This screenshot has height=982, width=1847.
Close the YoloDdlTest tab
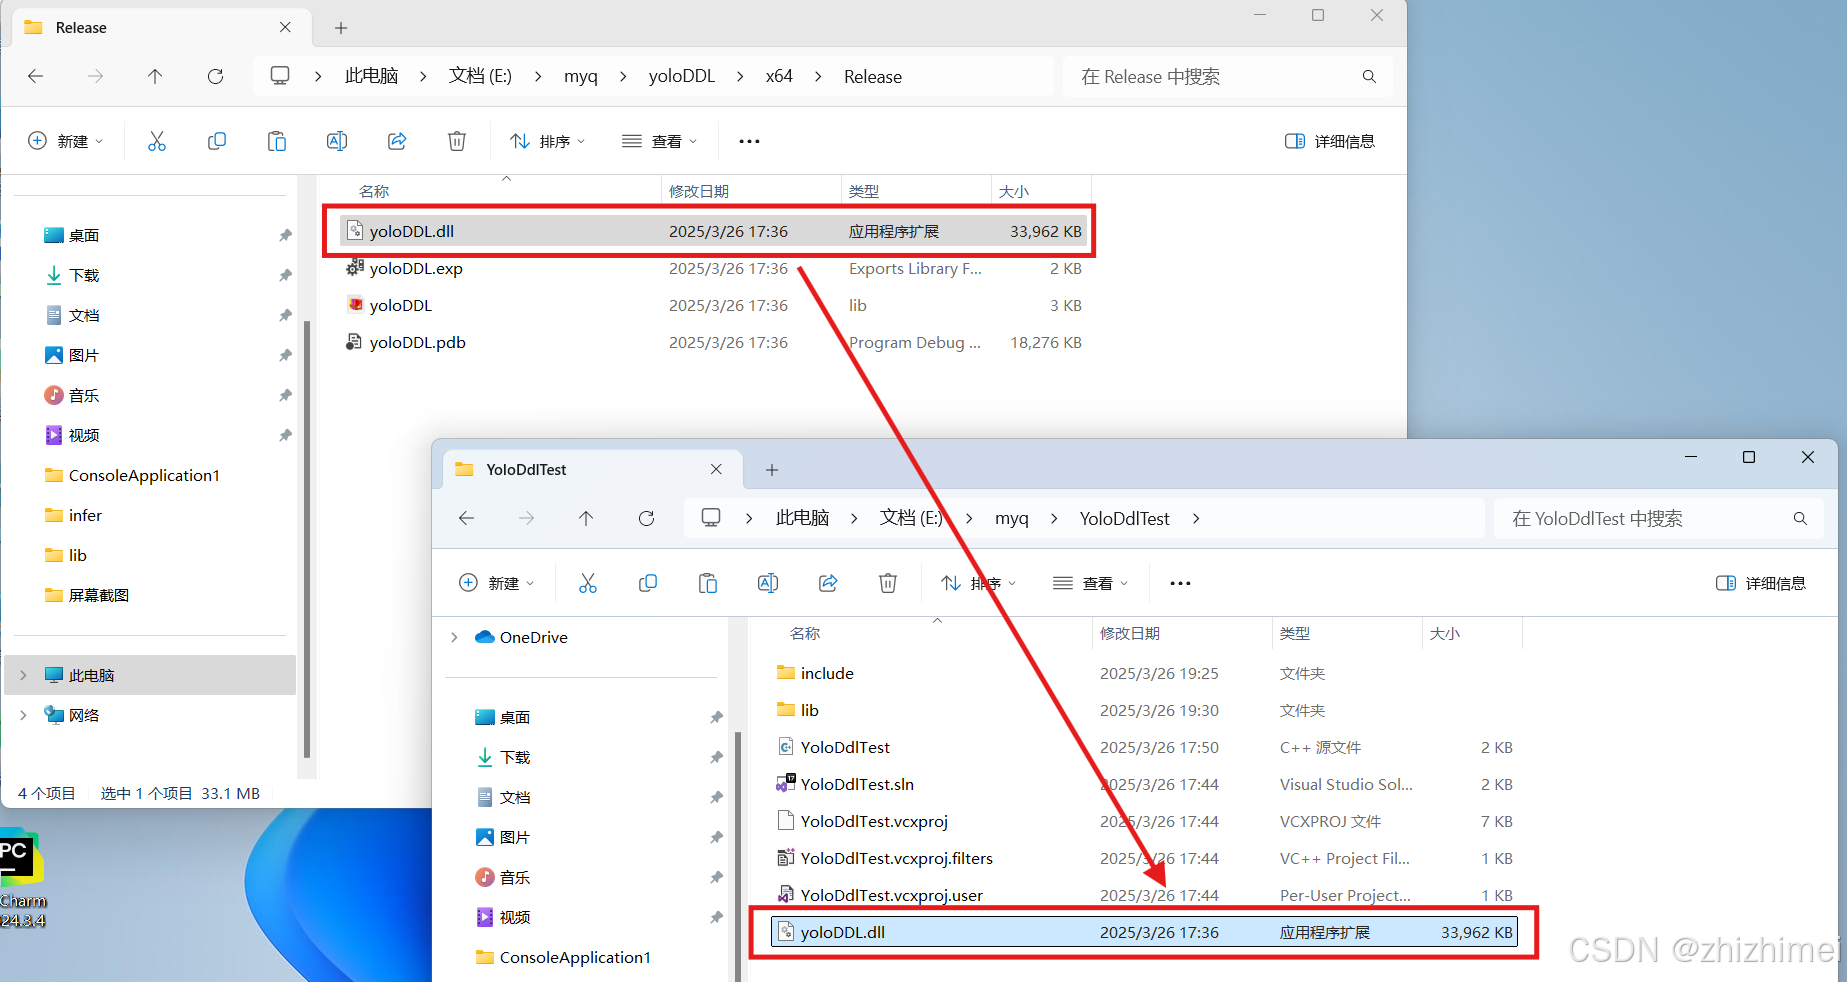click(716, 469)
